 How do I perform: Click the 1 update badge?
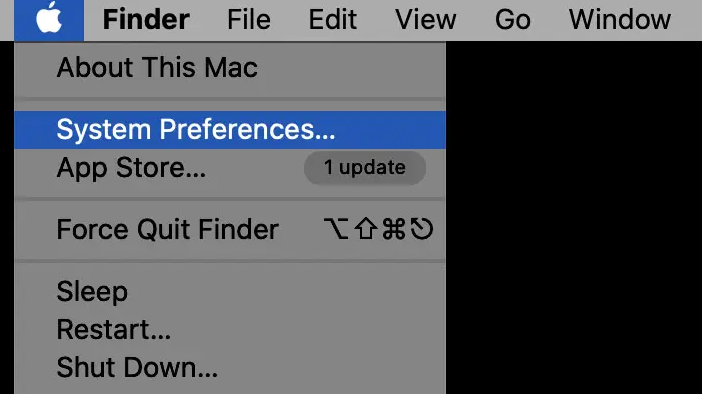pyautogui.click(x=364, y=168)
